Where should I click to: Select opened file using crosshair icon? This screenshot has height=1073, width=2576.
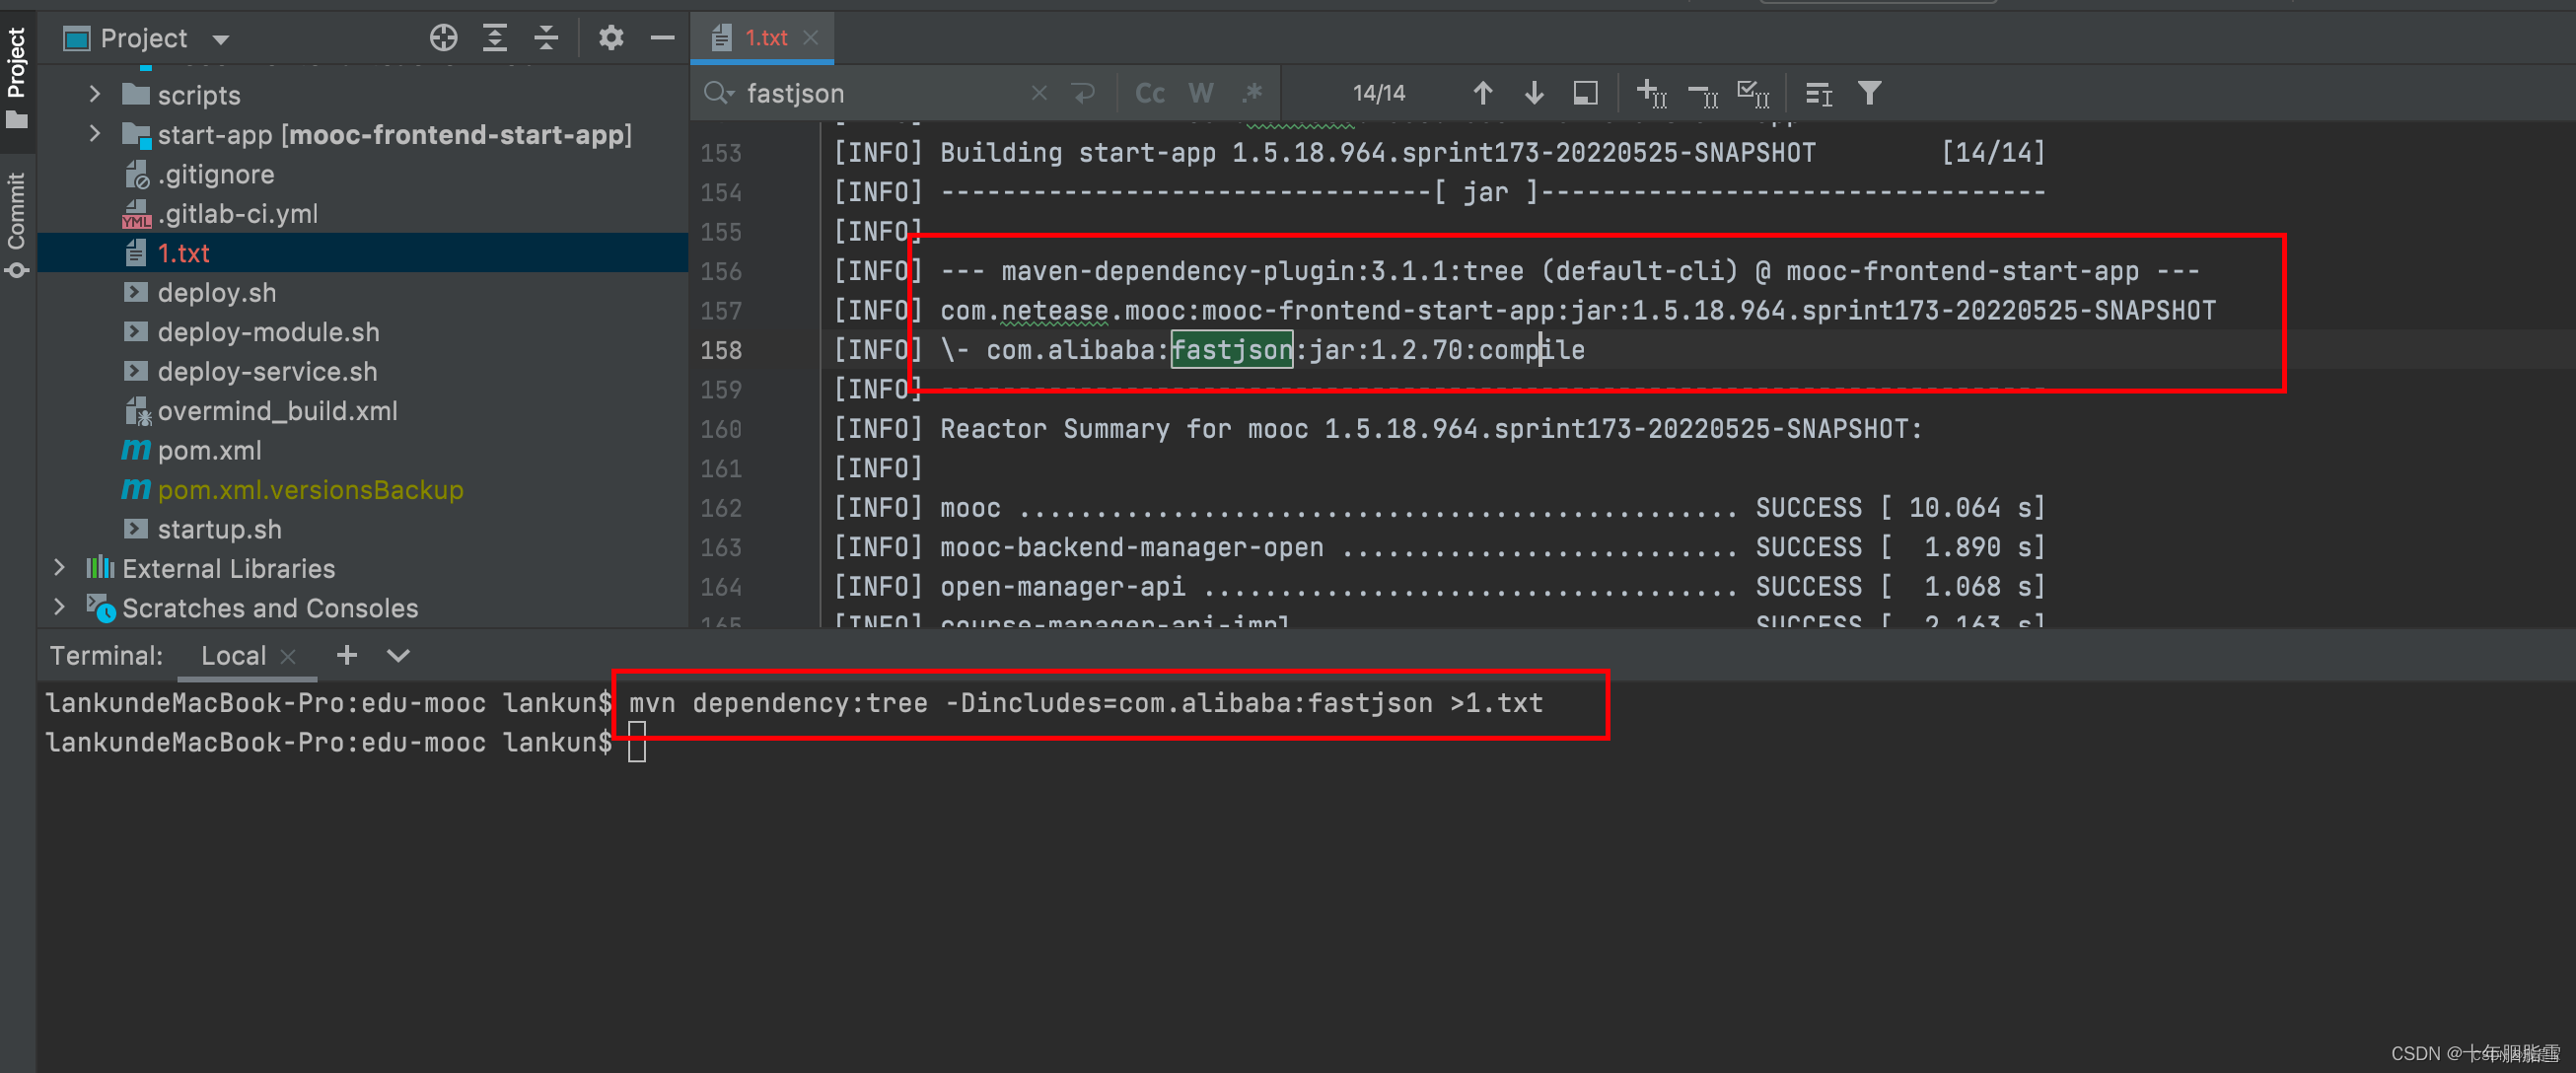tap(443, 37)
